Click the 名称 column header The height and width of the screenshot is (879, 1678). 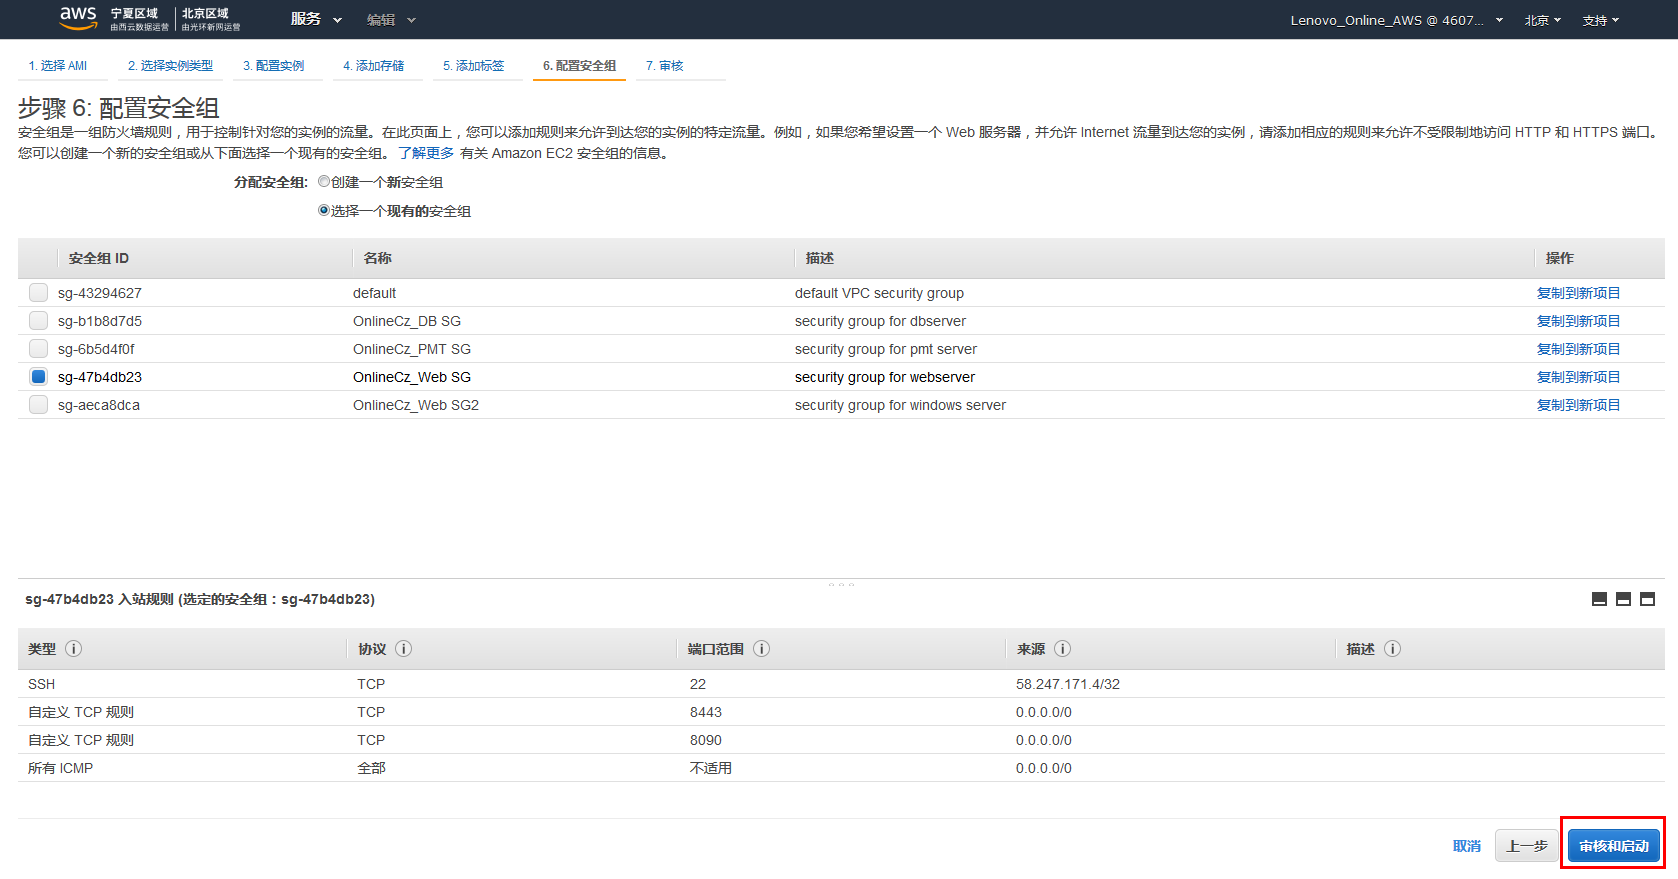tap(377, 258)
